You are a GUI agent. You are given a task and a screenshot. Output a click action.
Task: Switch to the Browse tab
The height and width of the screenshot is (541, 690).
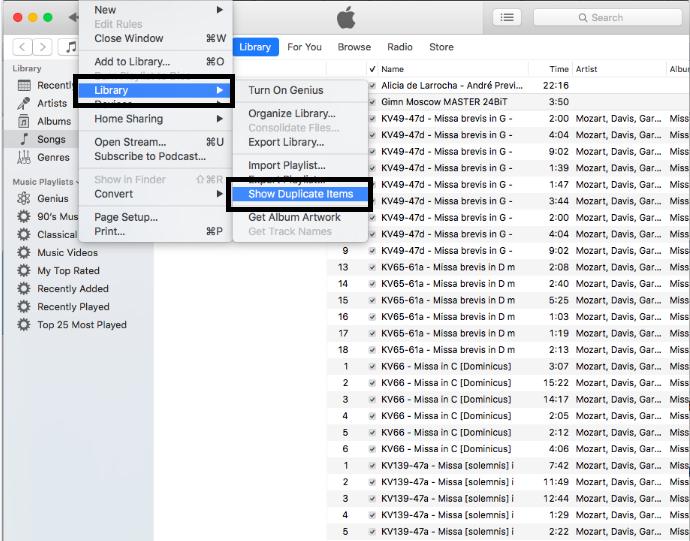354,47
